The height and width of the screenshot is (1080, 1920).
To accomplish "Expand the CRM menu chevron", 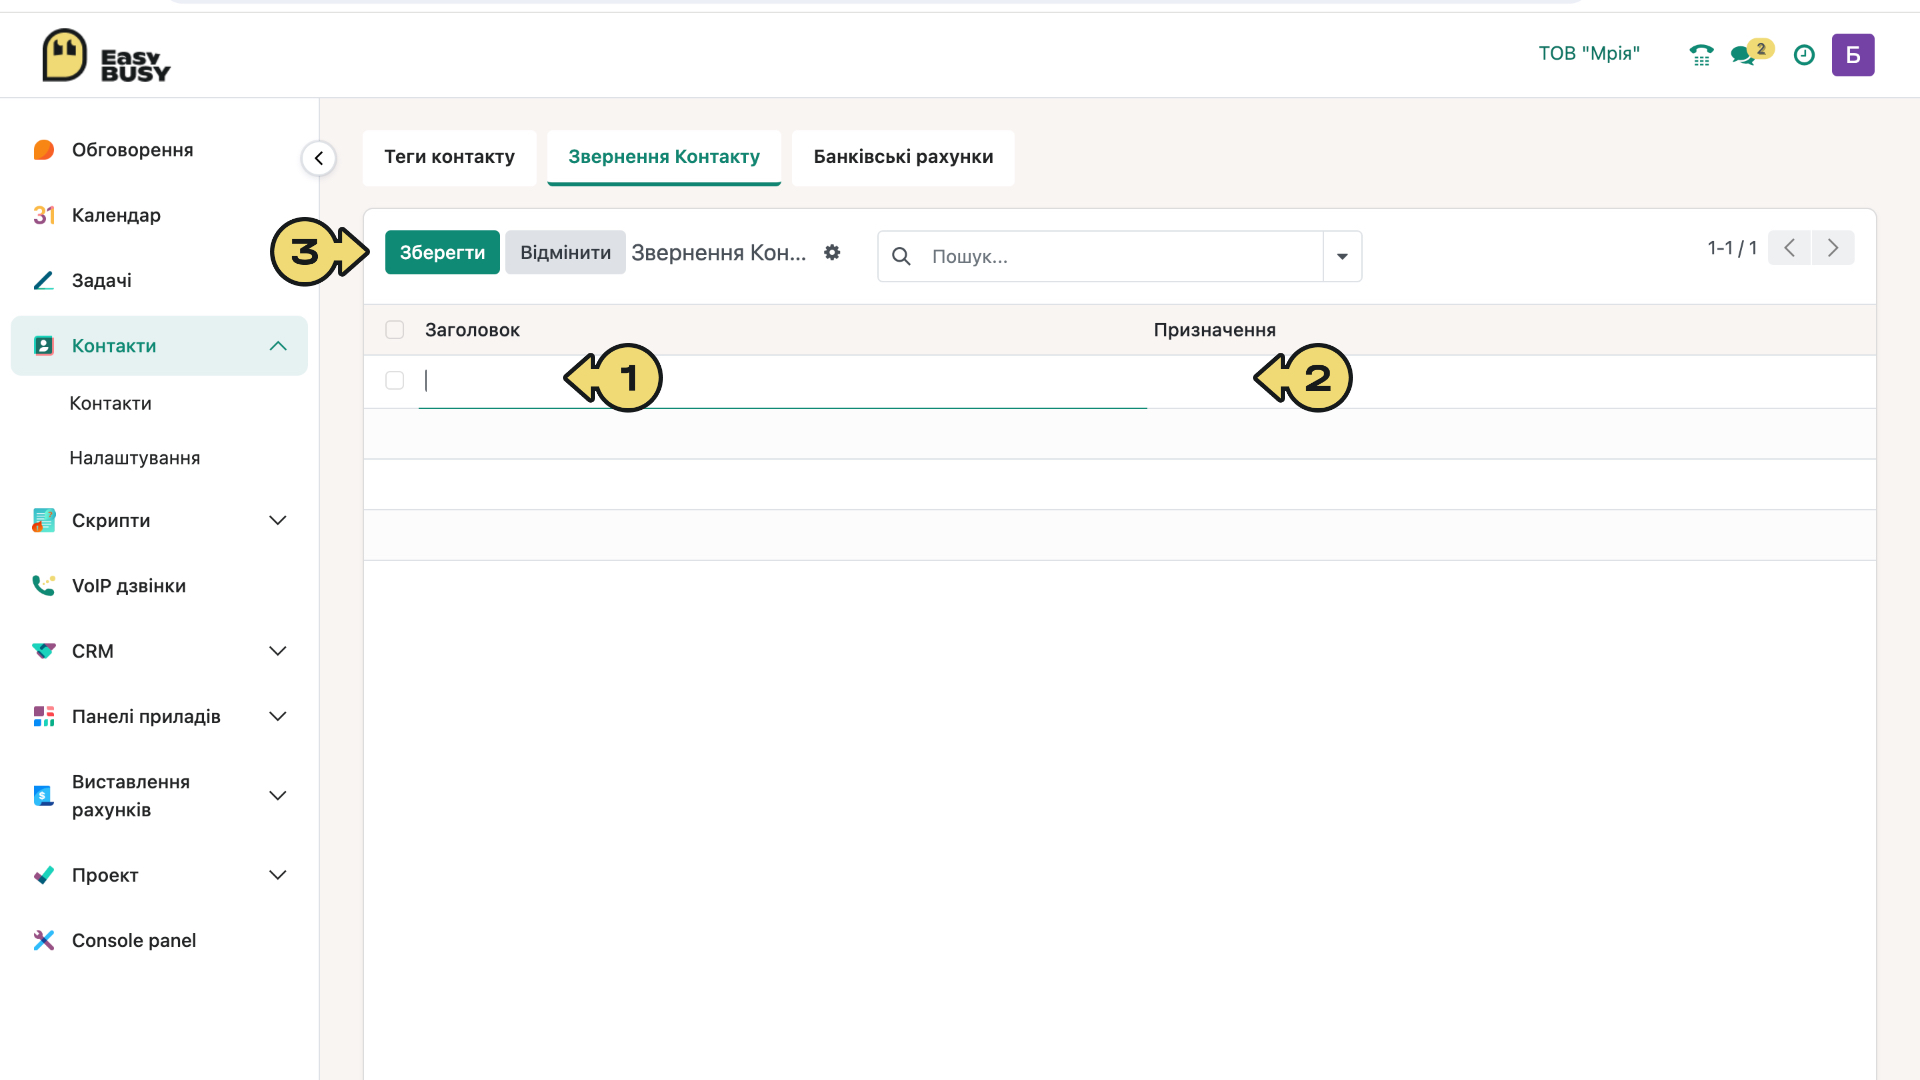I will (278, 651).
